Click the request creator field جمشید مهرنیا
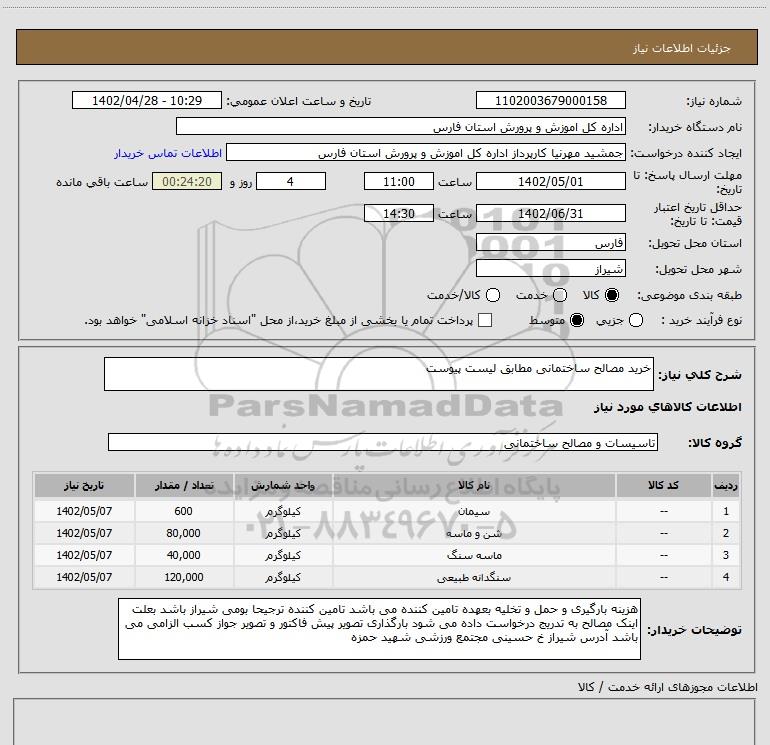 [425, 153]
